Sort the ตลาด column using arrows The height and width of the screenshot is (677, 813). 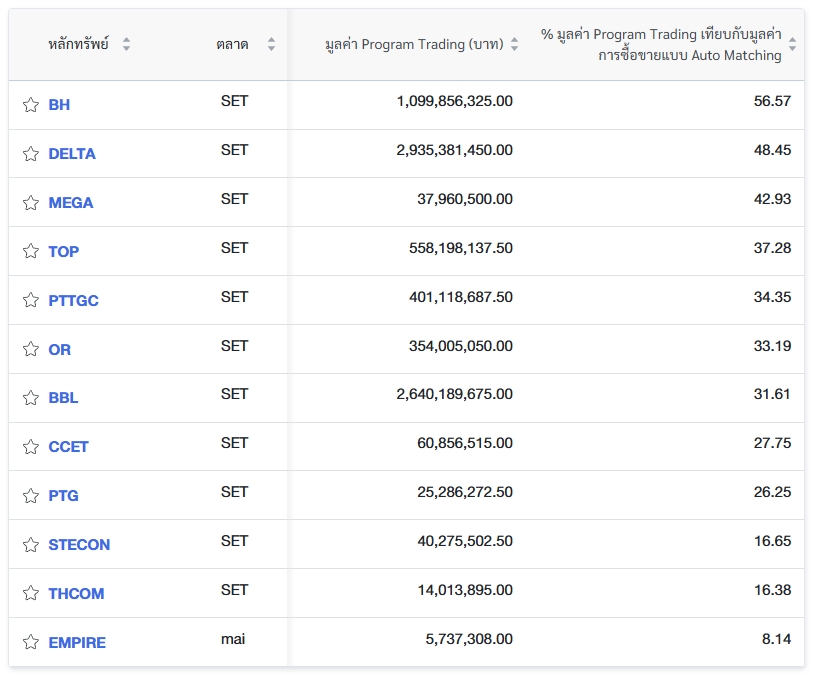(271, 45)
